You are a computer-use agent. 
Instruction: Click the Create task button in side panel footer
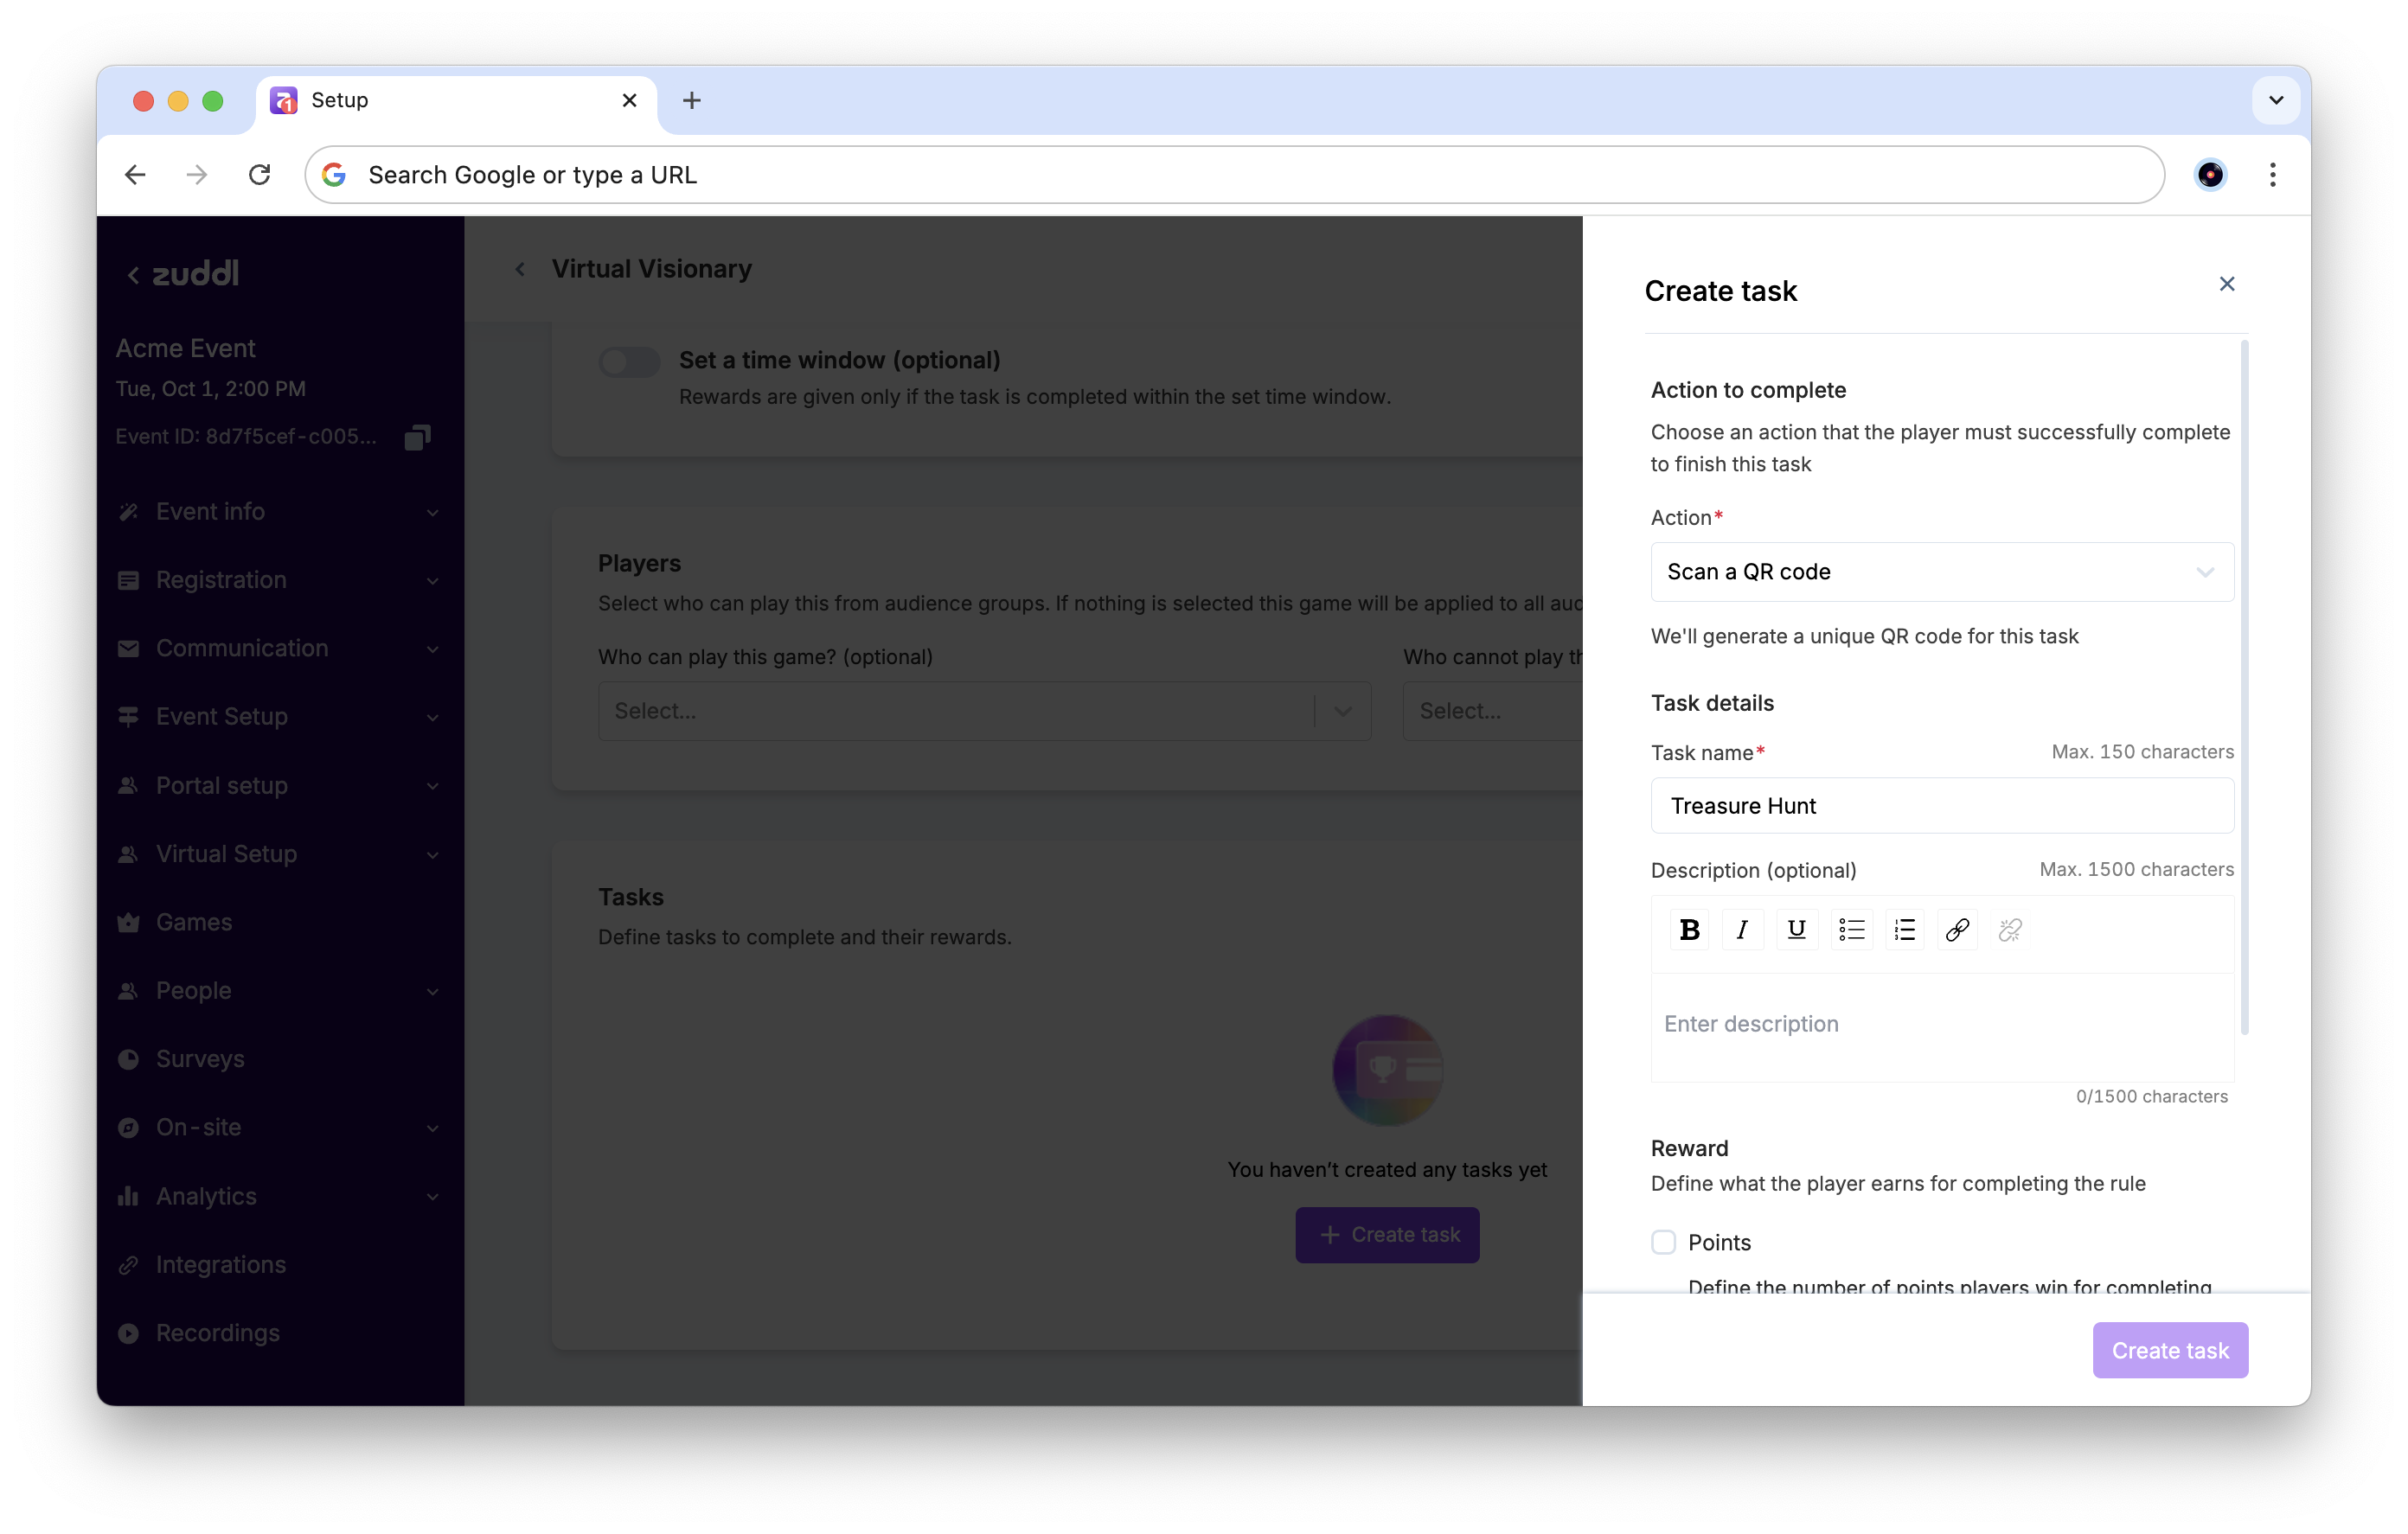[x=2169, y=1350]
